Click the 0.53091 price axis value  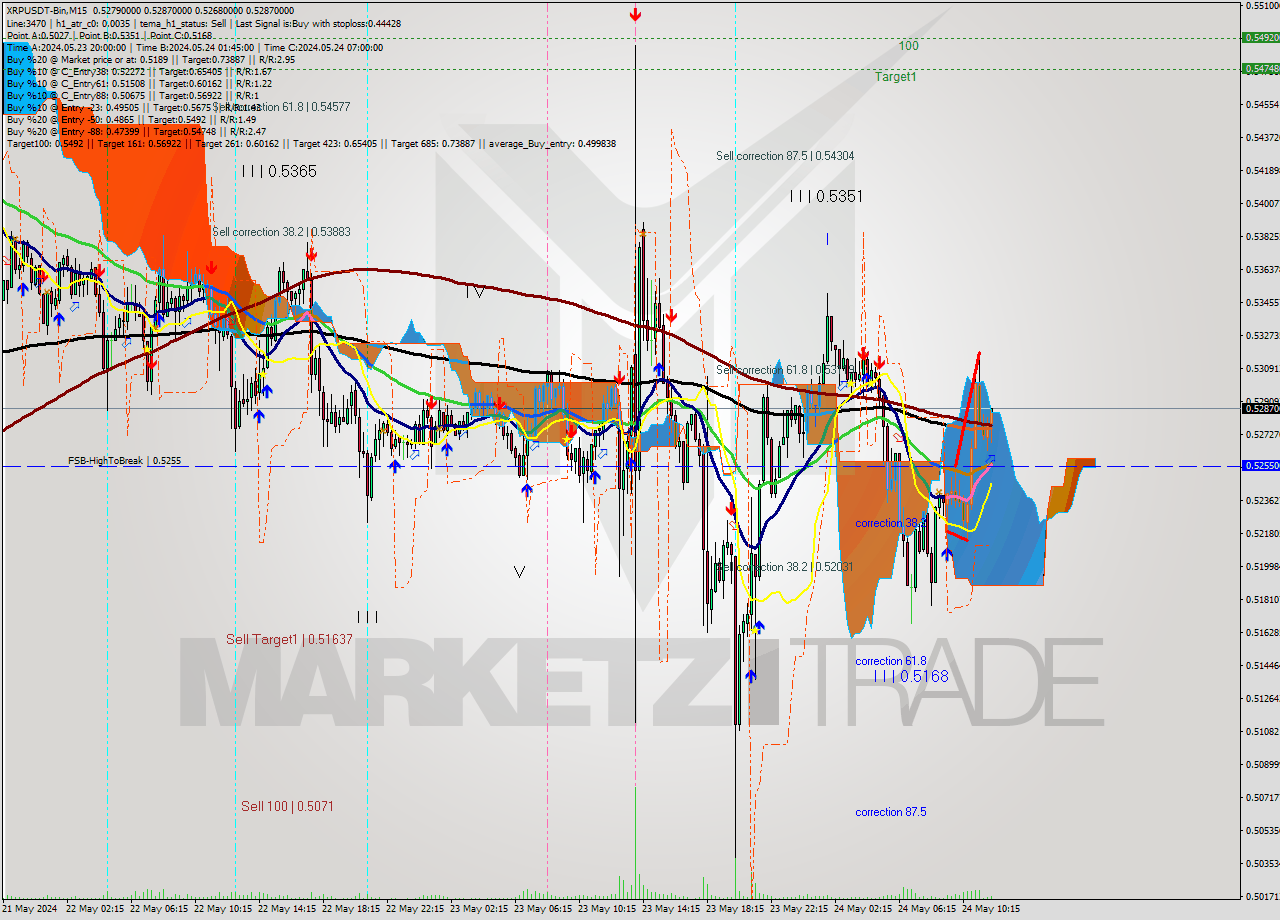[x=1262, y=368]
